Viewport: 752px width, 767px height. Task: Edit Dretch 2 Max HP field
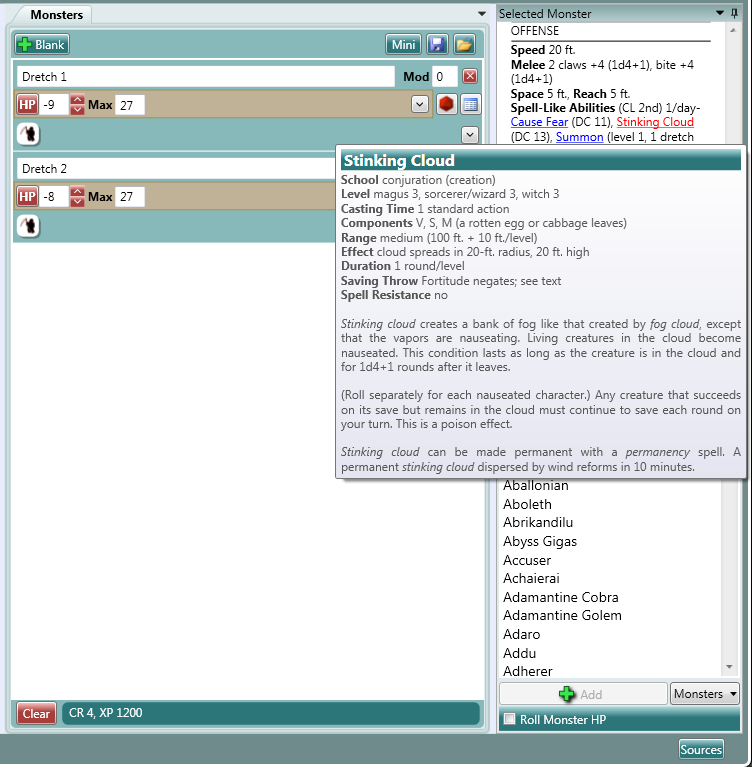[x=130, y=197]
